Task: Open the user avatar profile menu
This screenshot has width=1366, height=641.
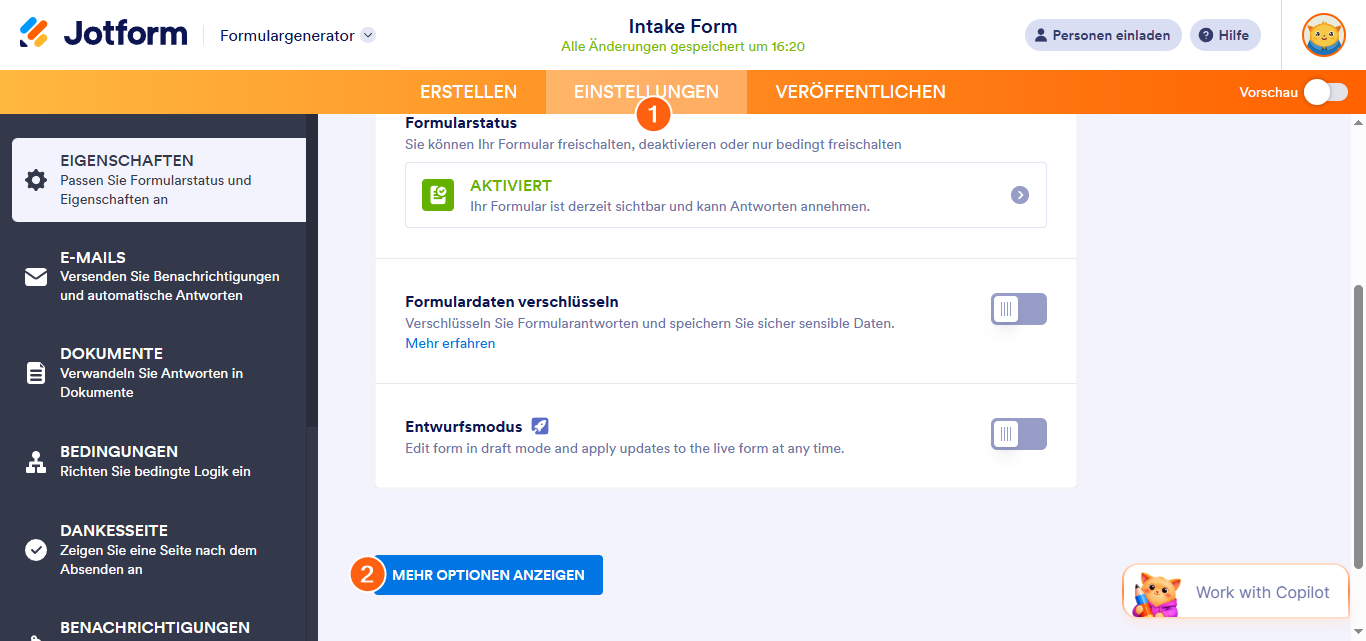Action: pyautogui.click(x=1323, y=35)
